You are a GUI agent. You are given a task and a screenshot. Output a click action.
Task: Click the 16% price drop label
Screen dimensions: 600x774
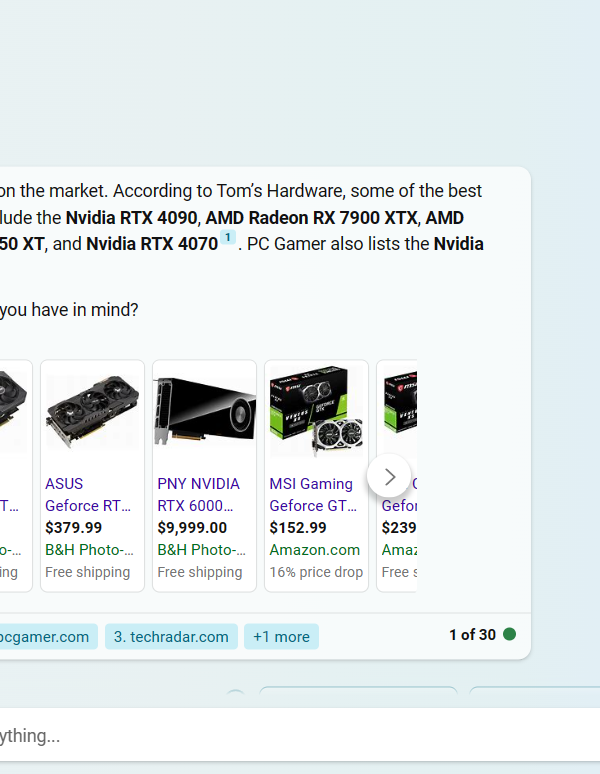(x=316, y=572)
